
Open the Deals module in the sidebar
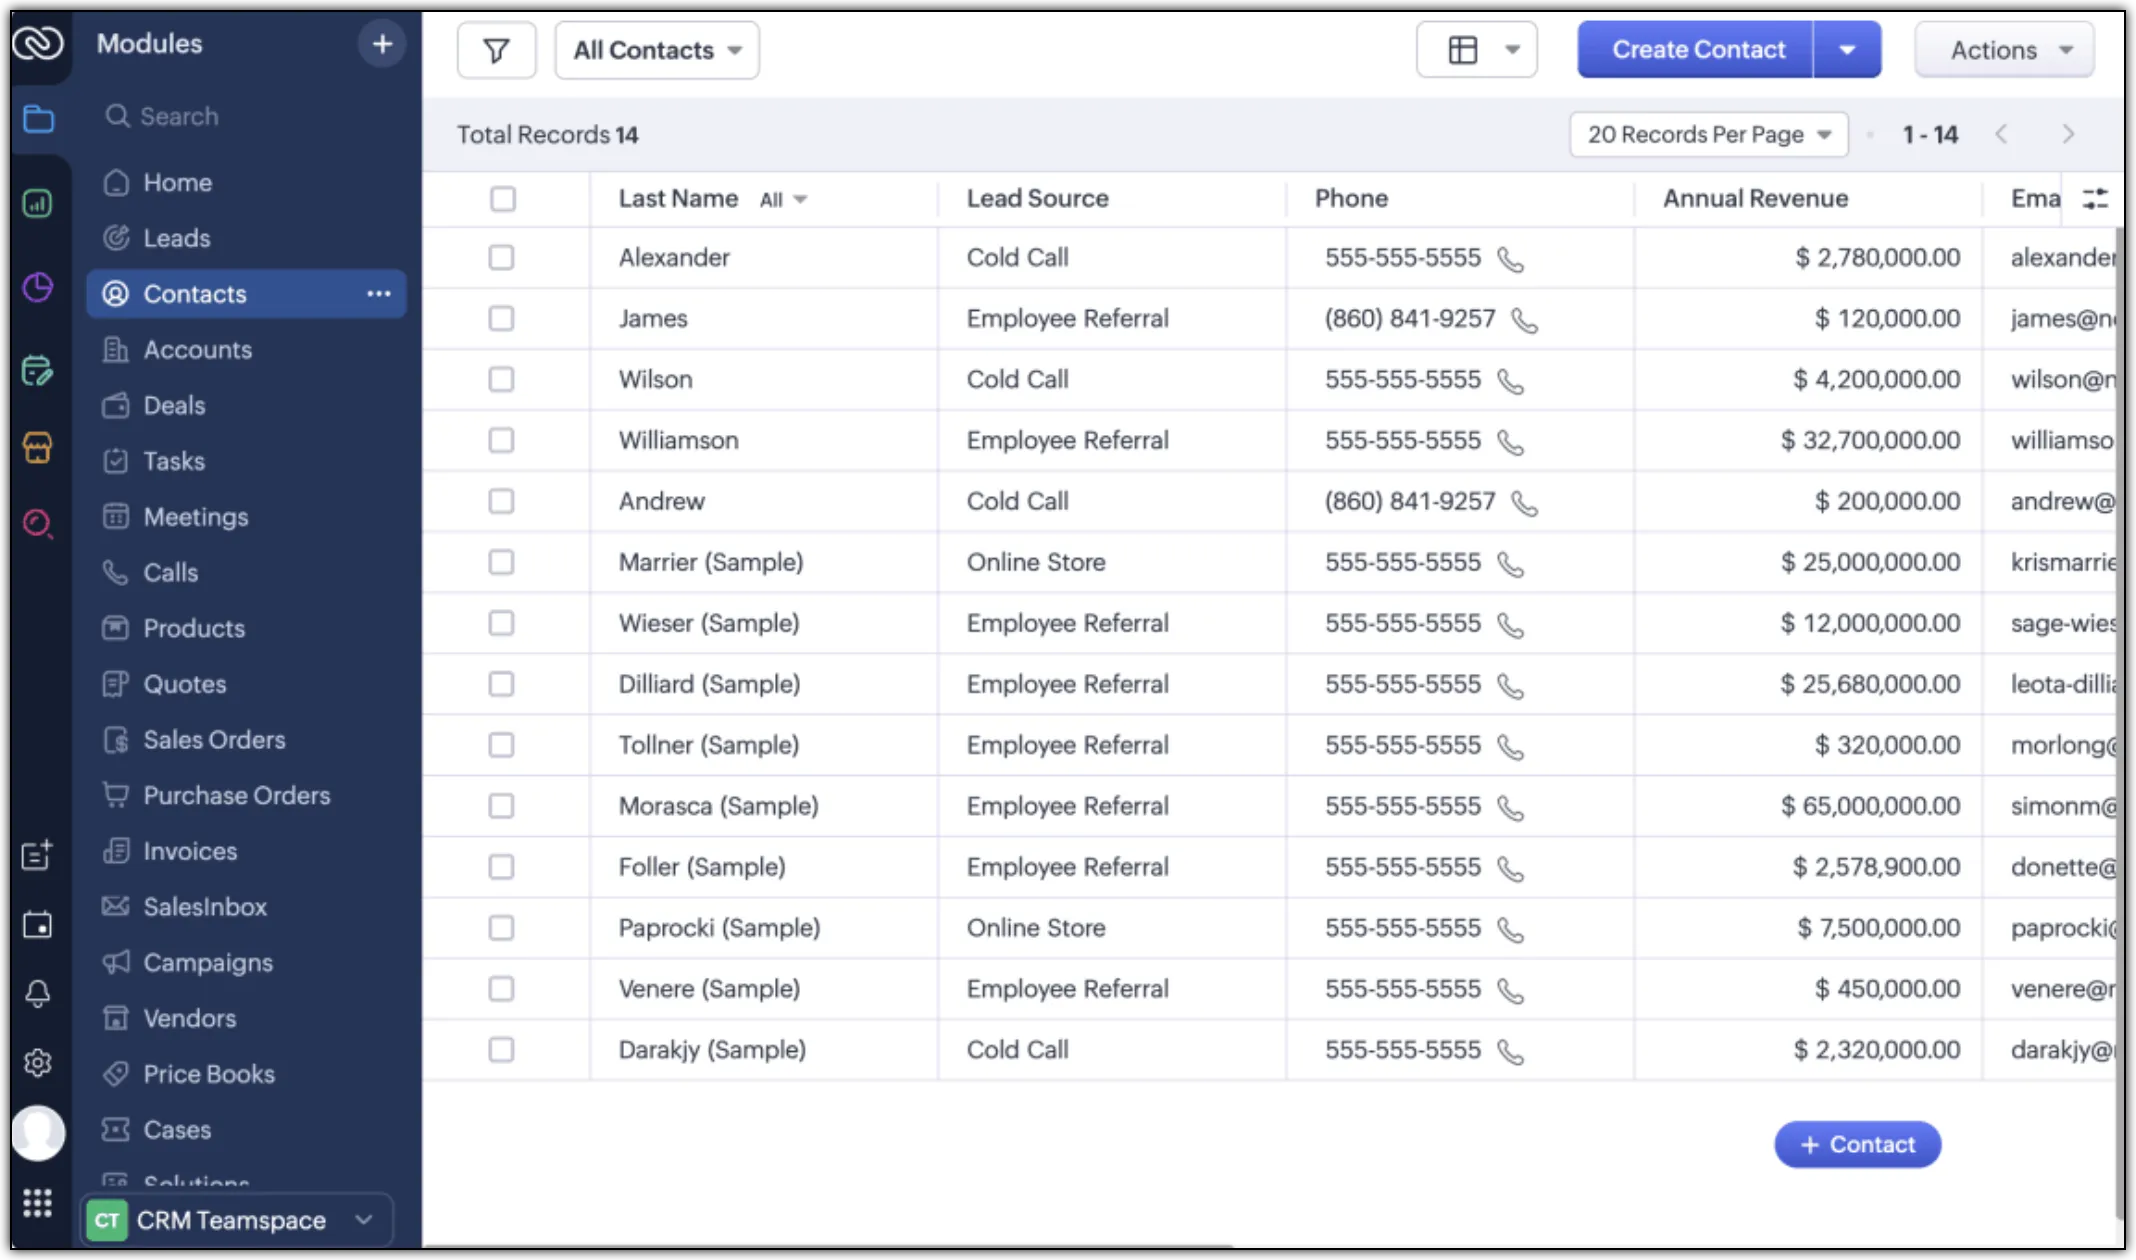click(x=175, y=405)
